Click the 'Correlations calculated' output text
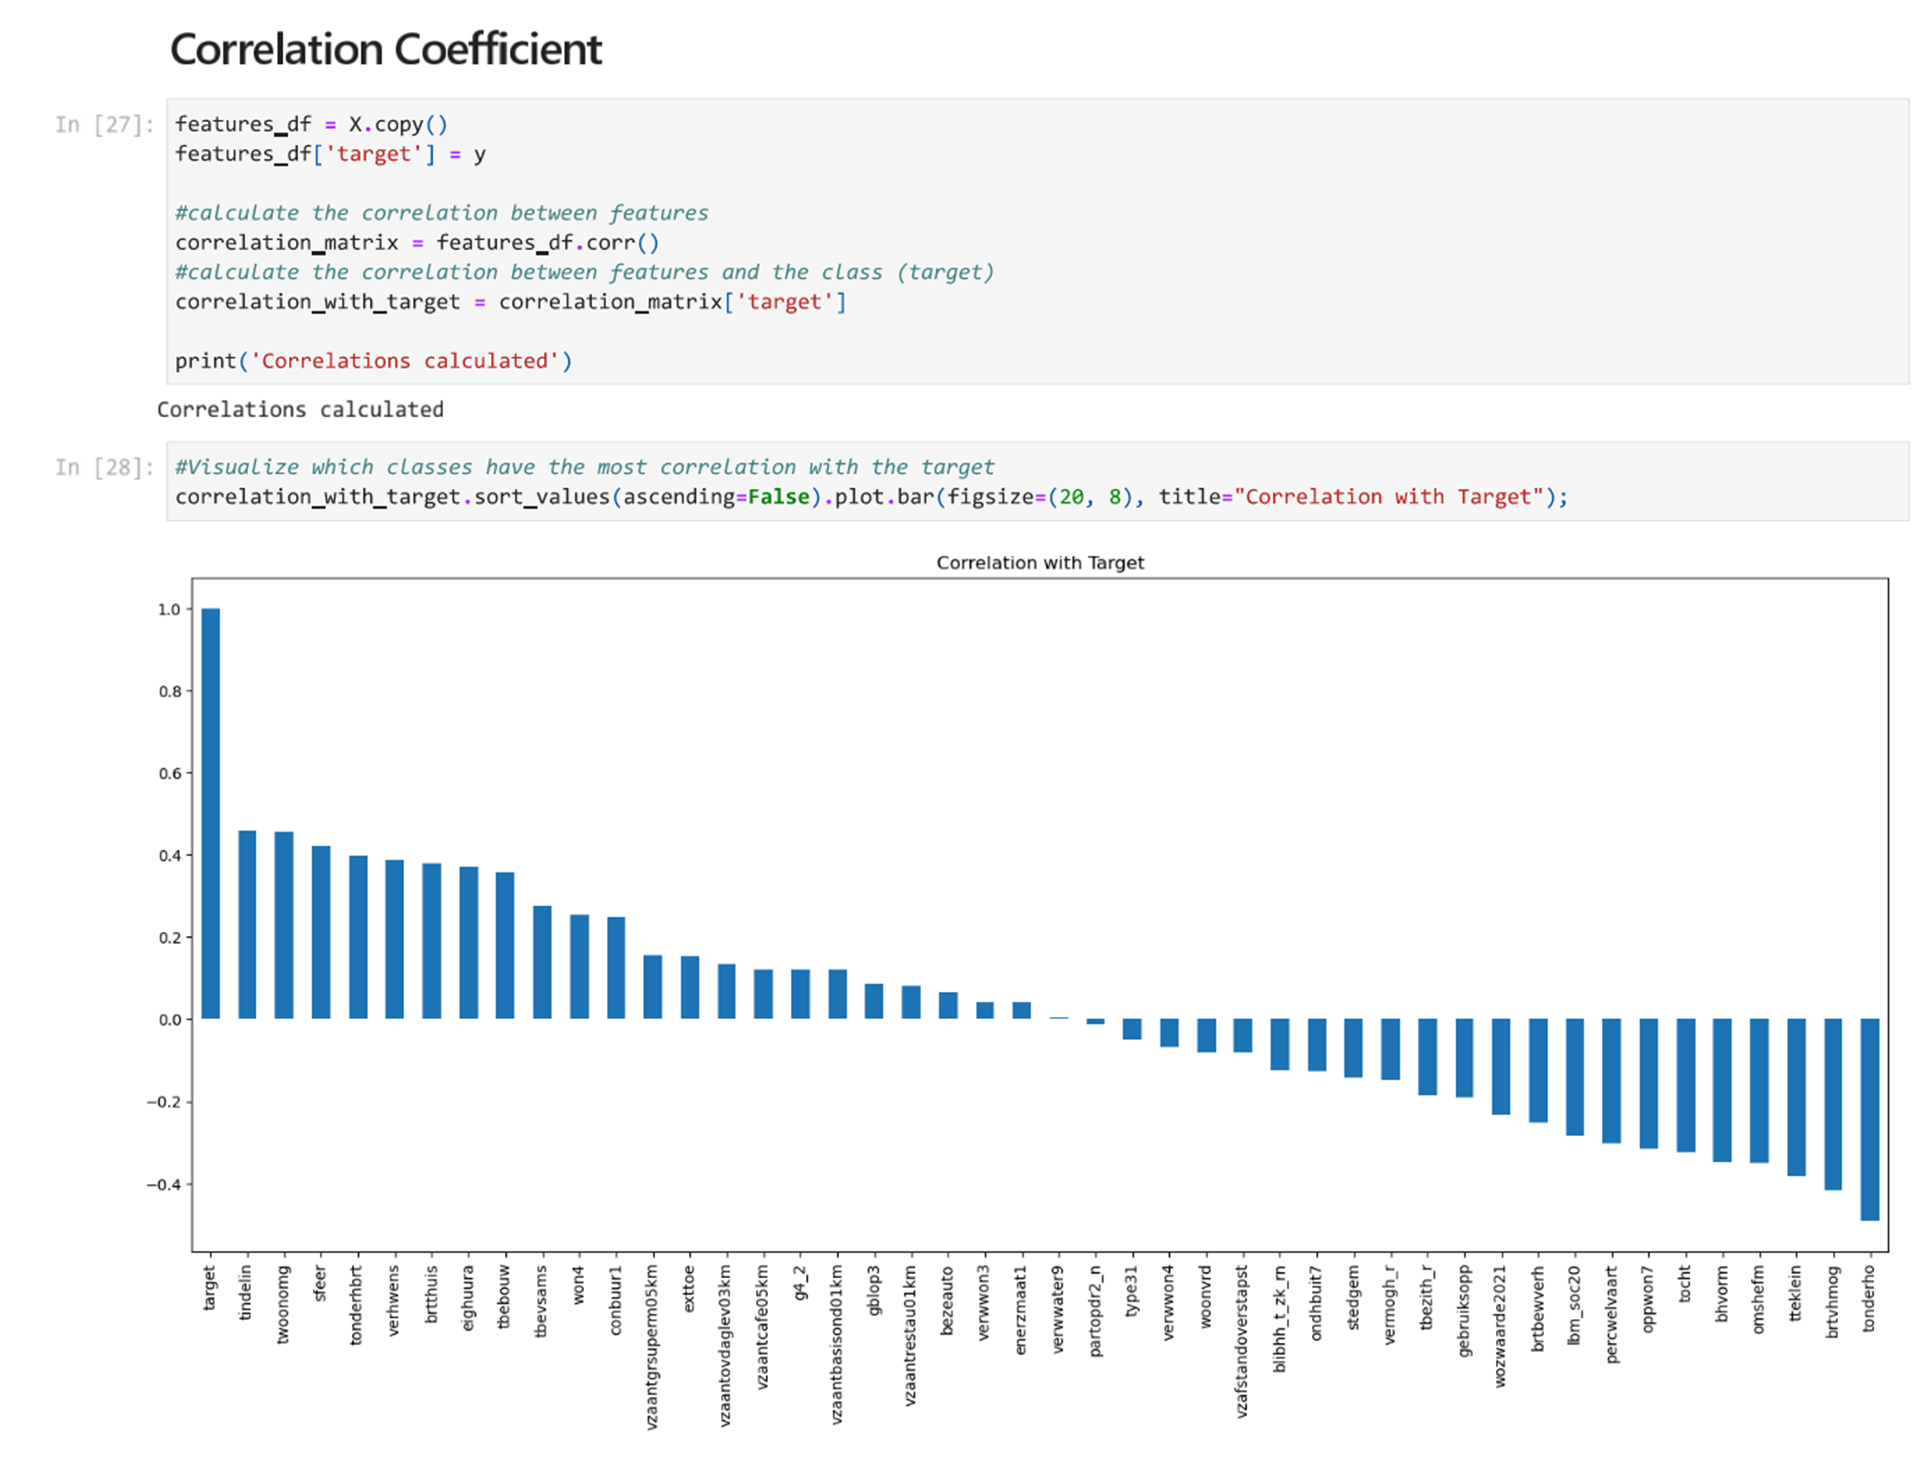This screenshot has height=1458, width=1920. [x=300, y=410]
